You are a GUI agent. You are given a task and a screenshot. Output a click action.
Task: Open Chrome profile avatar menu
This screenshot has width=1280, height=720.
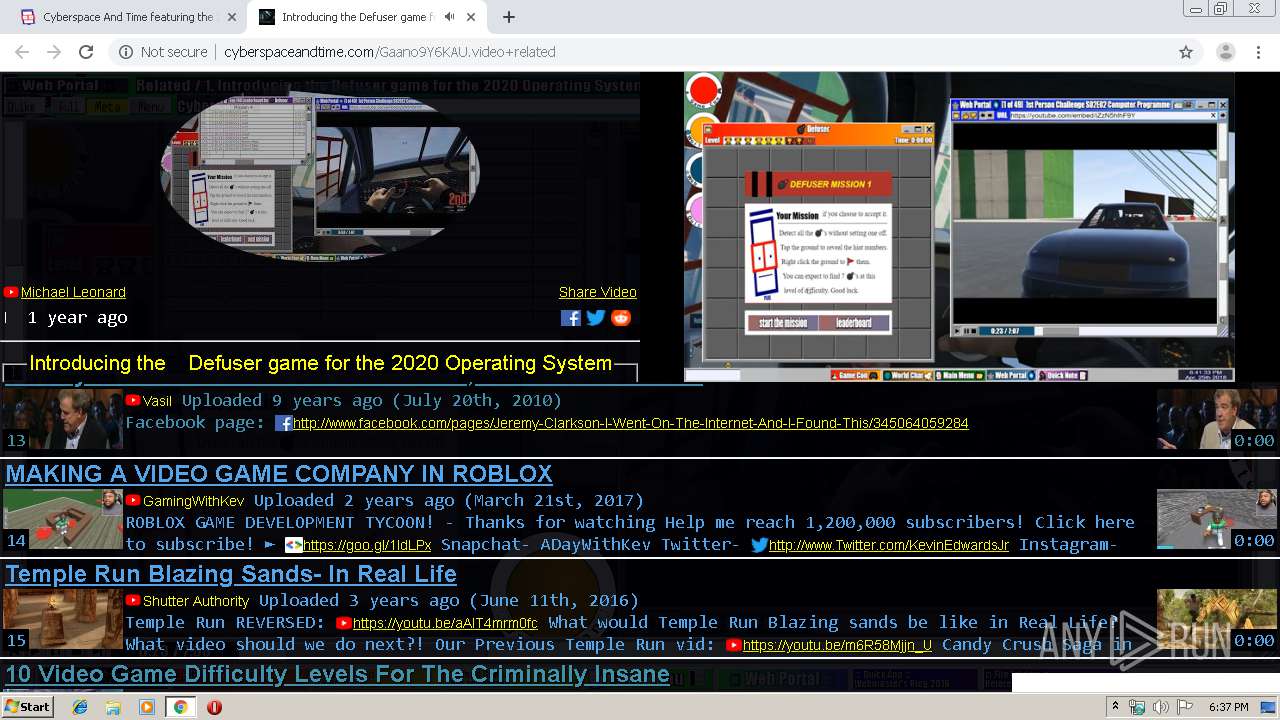pos(1225,52)
